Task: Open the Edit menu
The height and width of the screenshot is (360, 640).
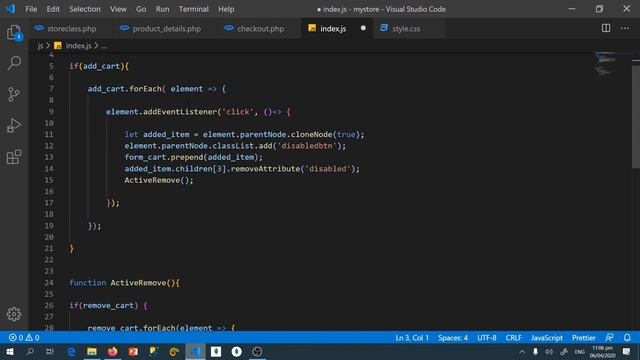Action: pyautogui.click(x=53, y=9)
